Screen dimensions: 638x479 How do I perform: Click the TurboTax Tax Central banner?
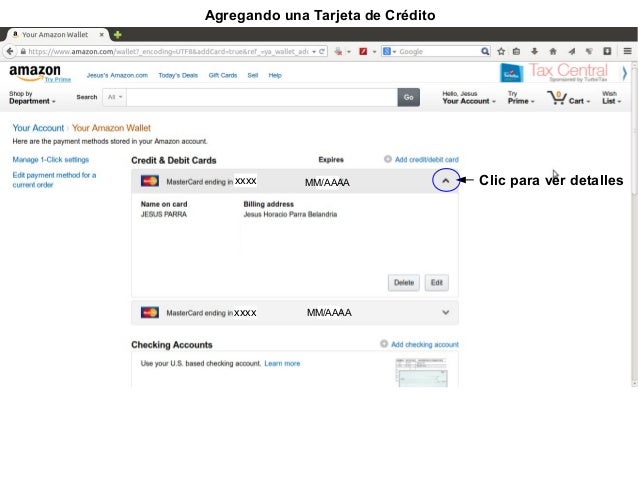pyautogui.click(x=554, y=72)
